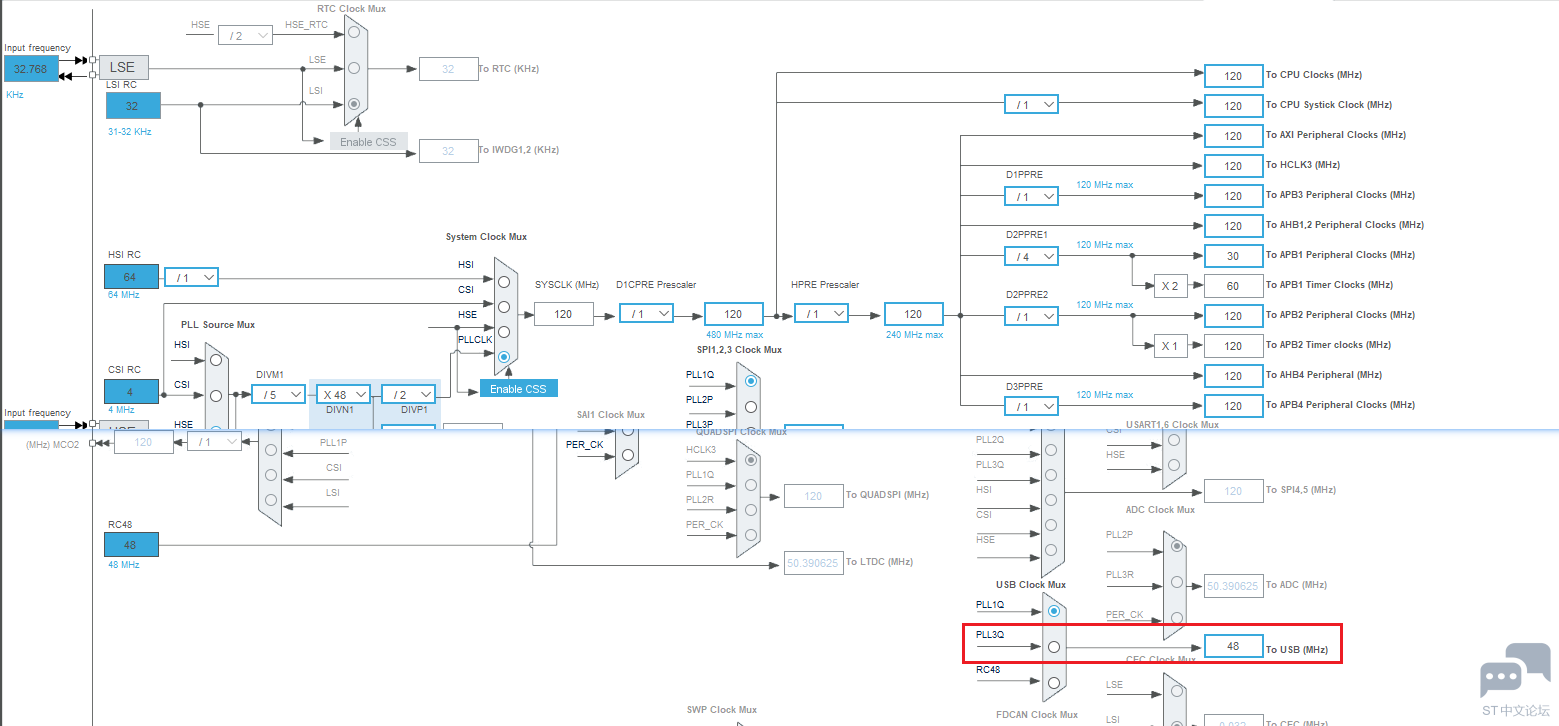1559x726 pixels.
Task: Click To HCLK3 120 field
Action: pyautogui.click(x=1233, y=166)
